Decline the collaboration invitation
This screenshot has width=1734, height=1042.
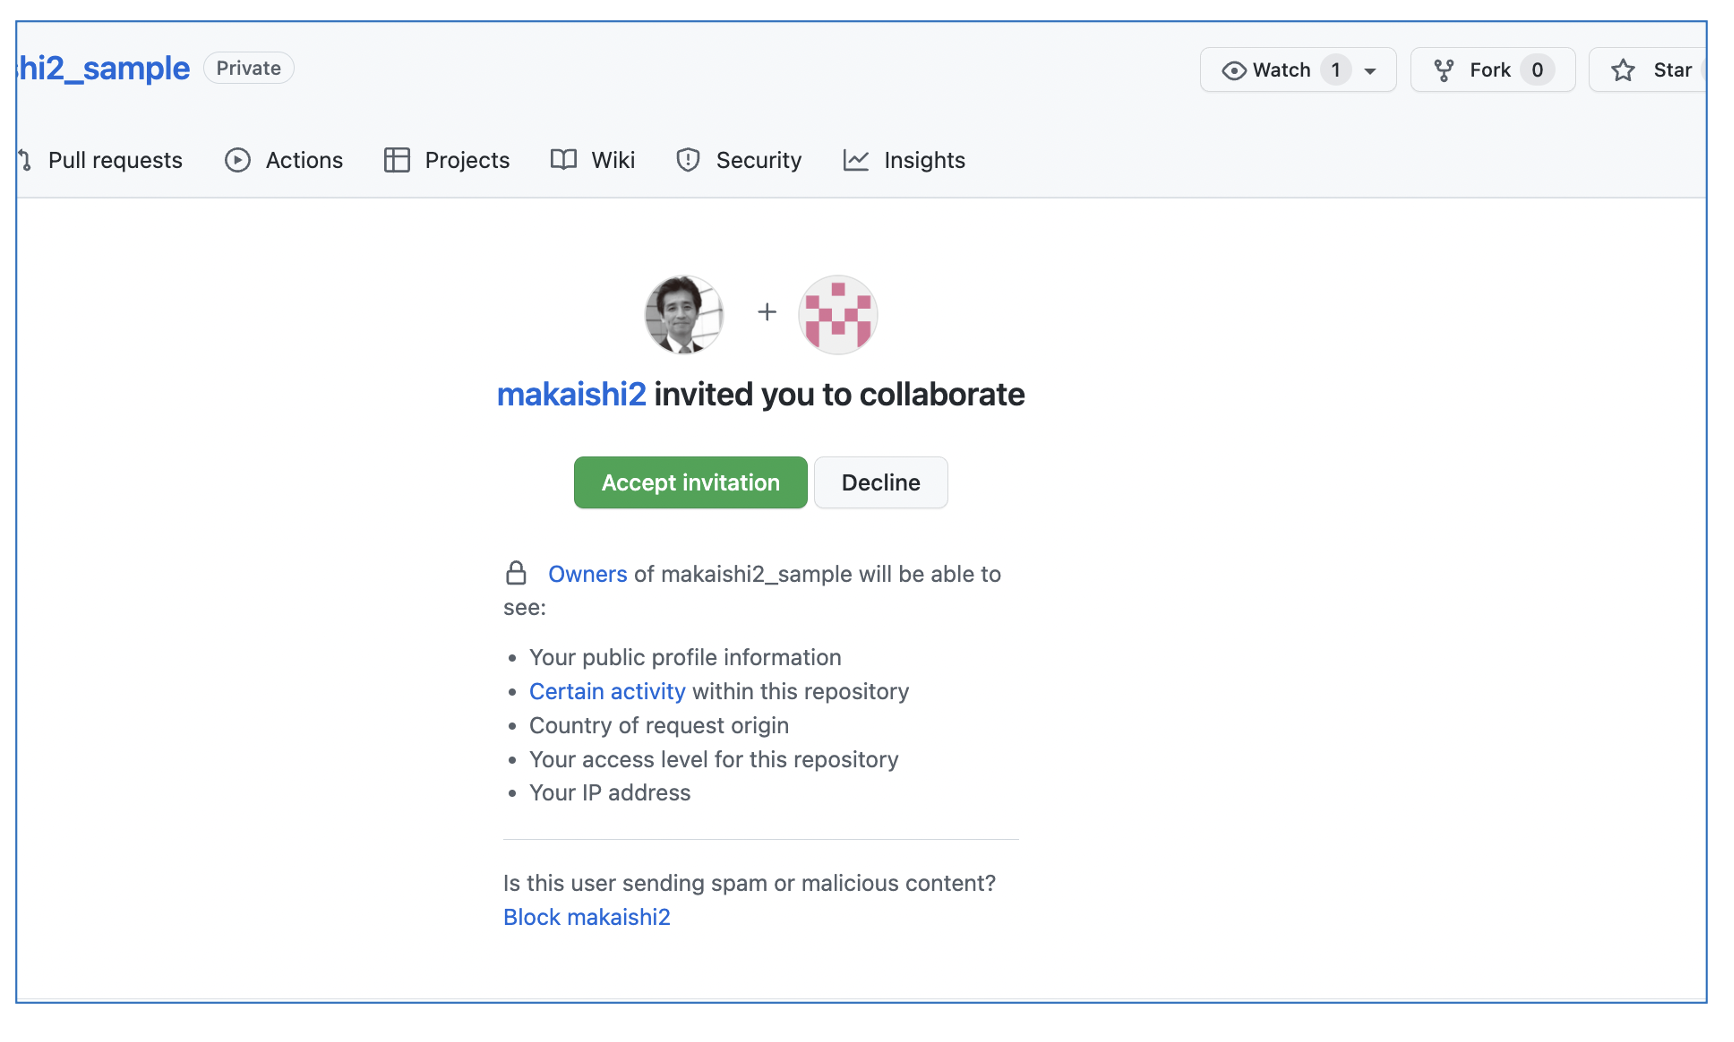(881, 483)
